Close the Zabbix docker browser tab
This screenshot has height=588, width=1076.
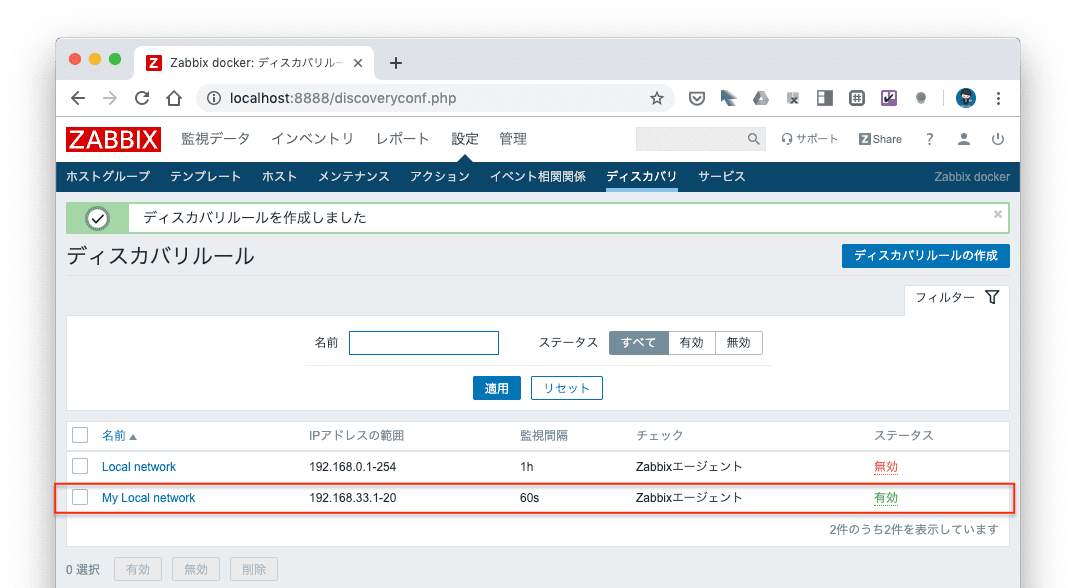pos(358,63)
